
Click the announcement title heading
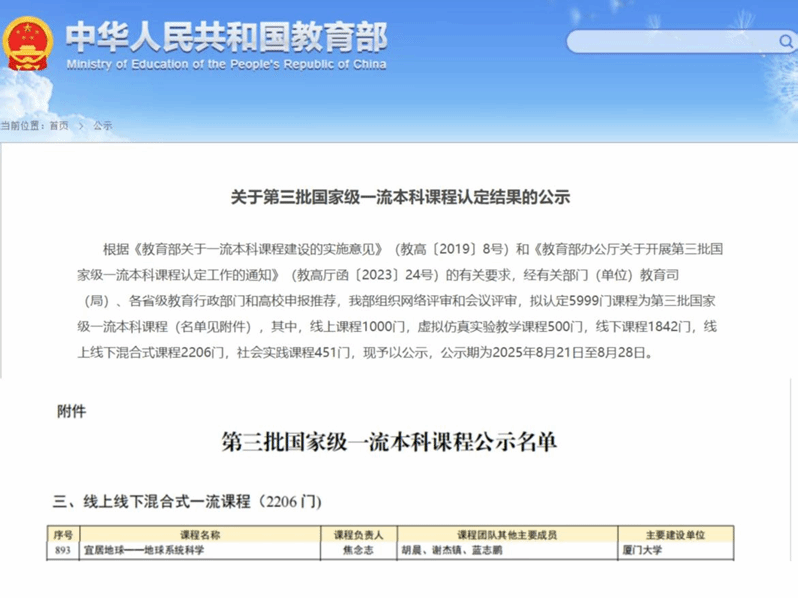pyautogui.click(x=399, y=197)
